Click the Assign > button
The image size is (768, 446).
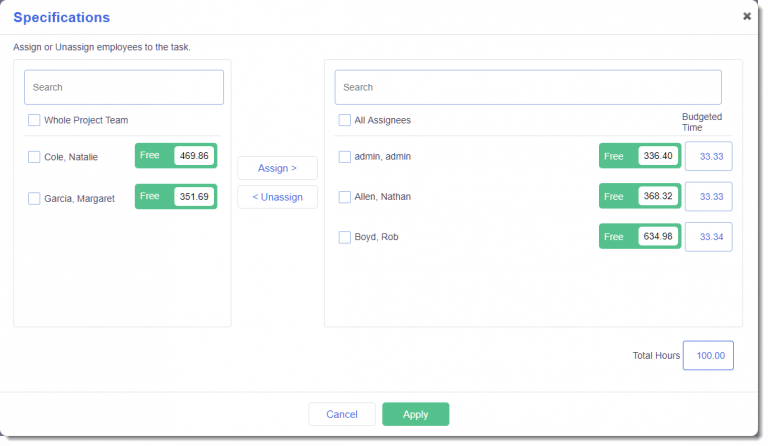point(277,168)
